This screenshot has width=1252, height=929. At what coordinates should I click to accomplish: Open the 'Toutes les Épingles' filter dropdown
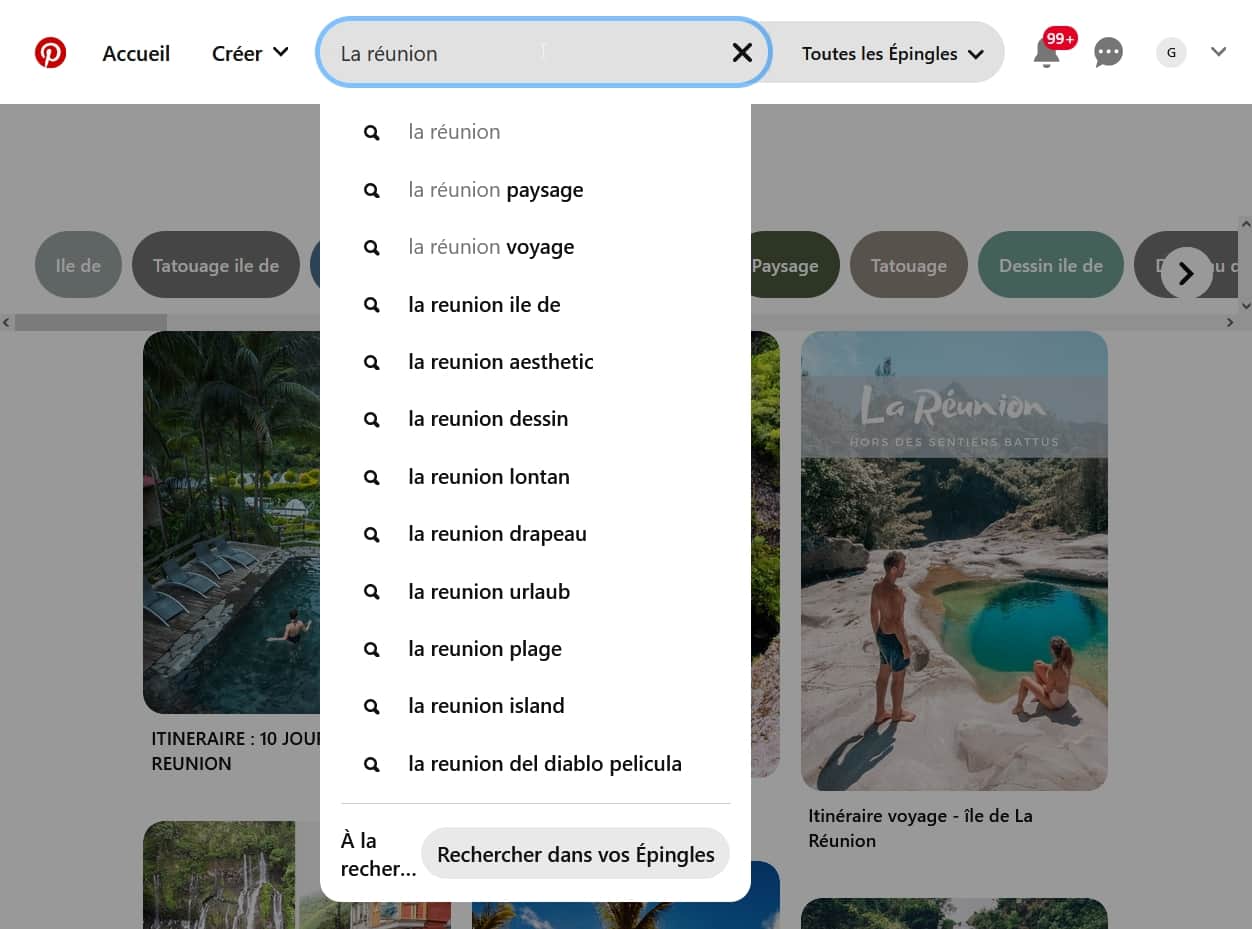coord(892,54)
